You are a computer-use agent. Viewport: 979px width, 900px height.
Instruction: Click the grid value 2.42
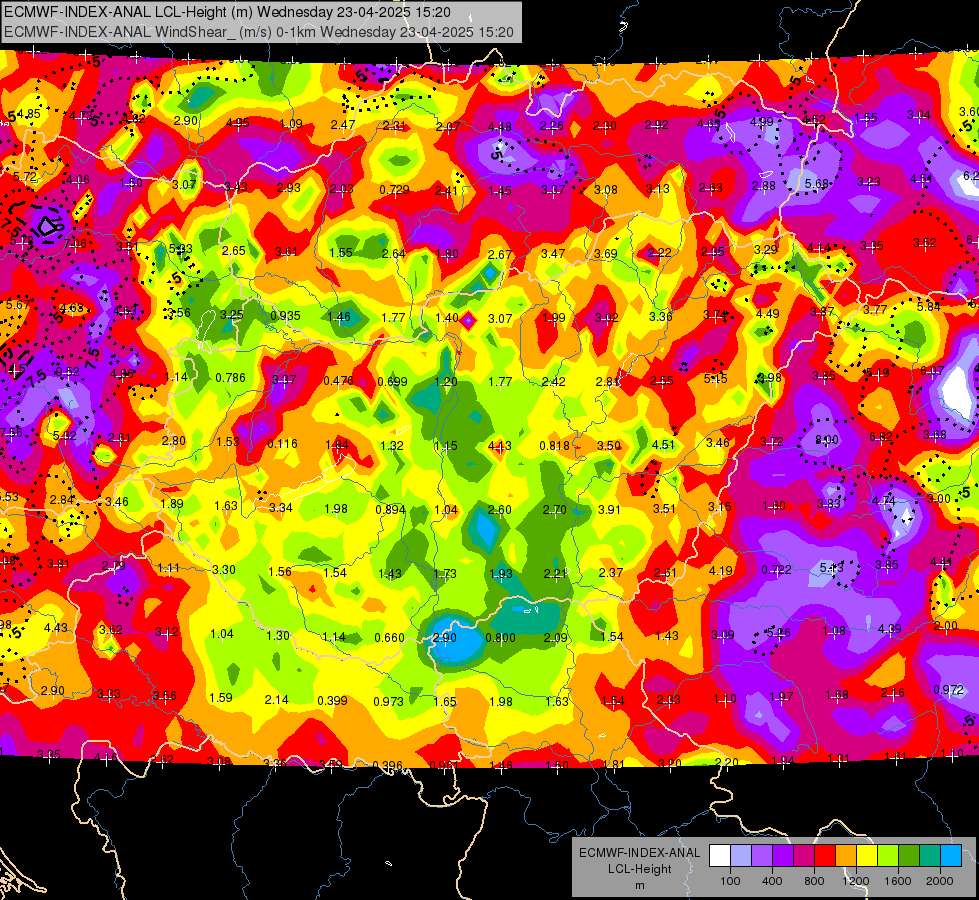(554, 381)
